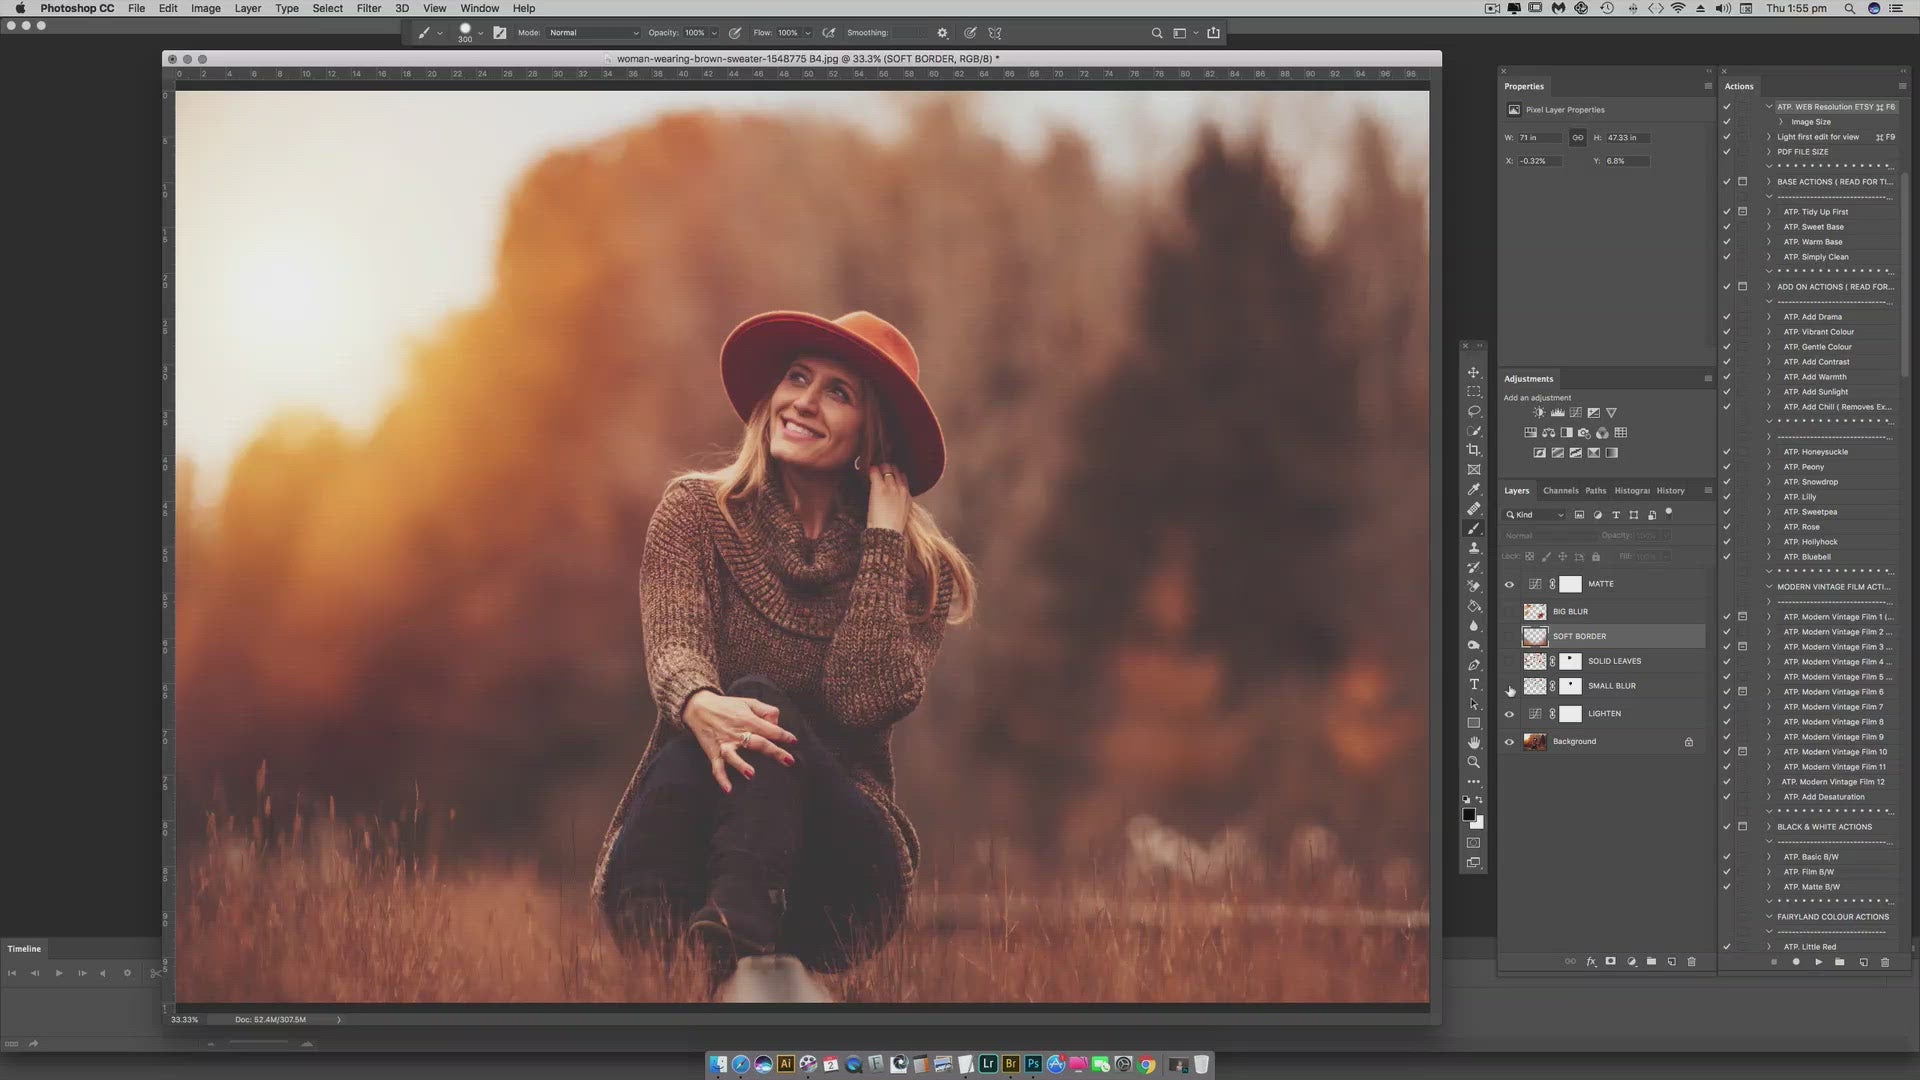Open the Filter menu
1920x1080 pixels.
pos(368,8)
